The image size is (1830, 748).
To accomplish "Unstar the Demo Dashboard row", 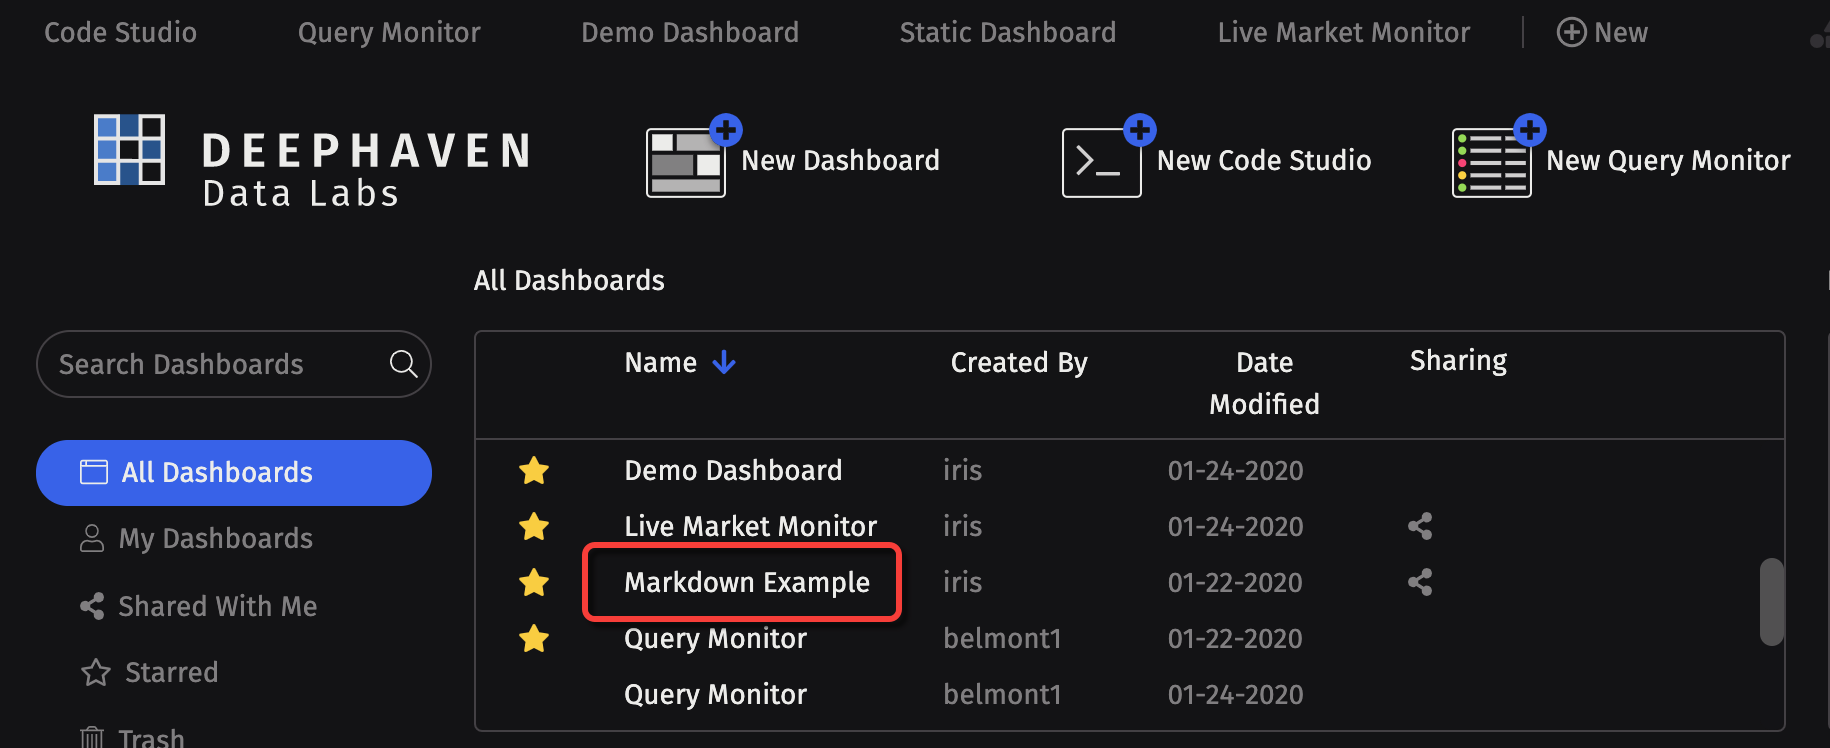I will (x=534, y=470).
